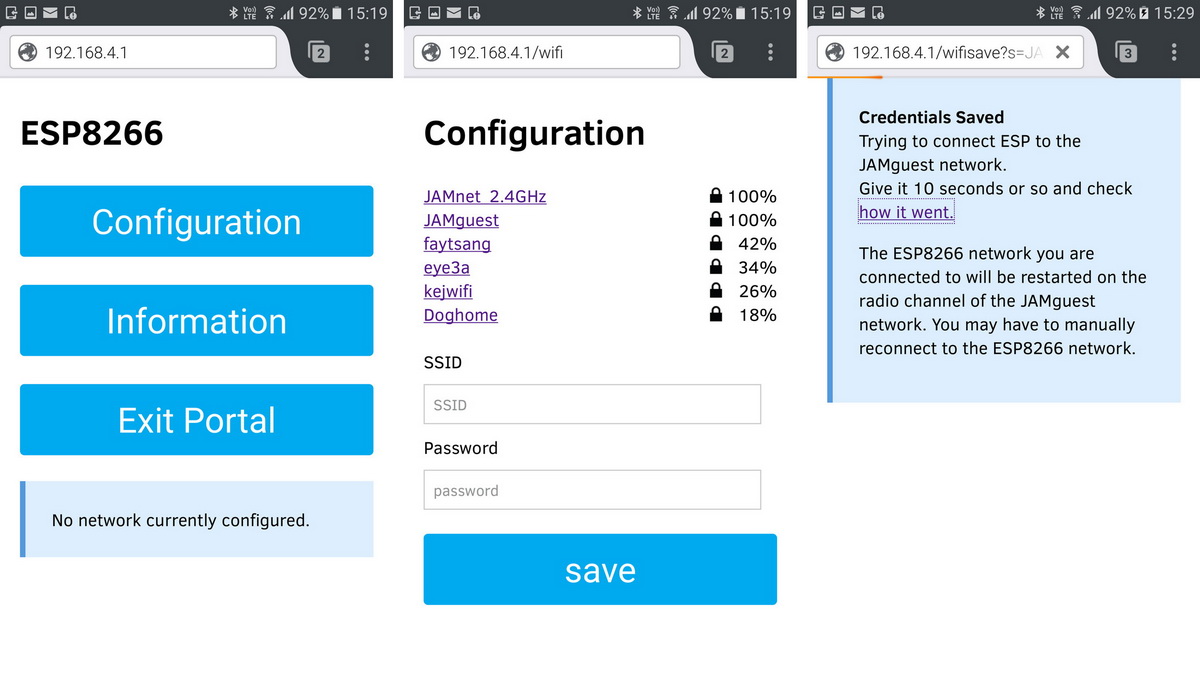Pick the eye3a network link
Screen dimensions: 1200x698
(x=446, y=267)
